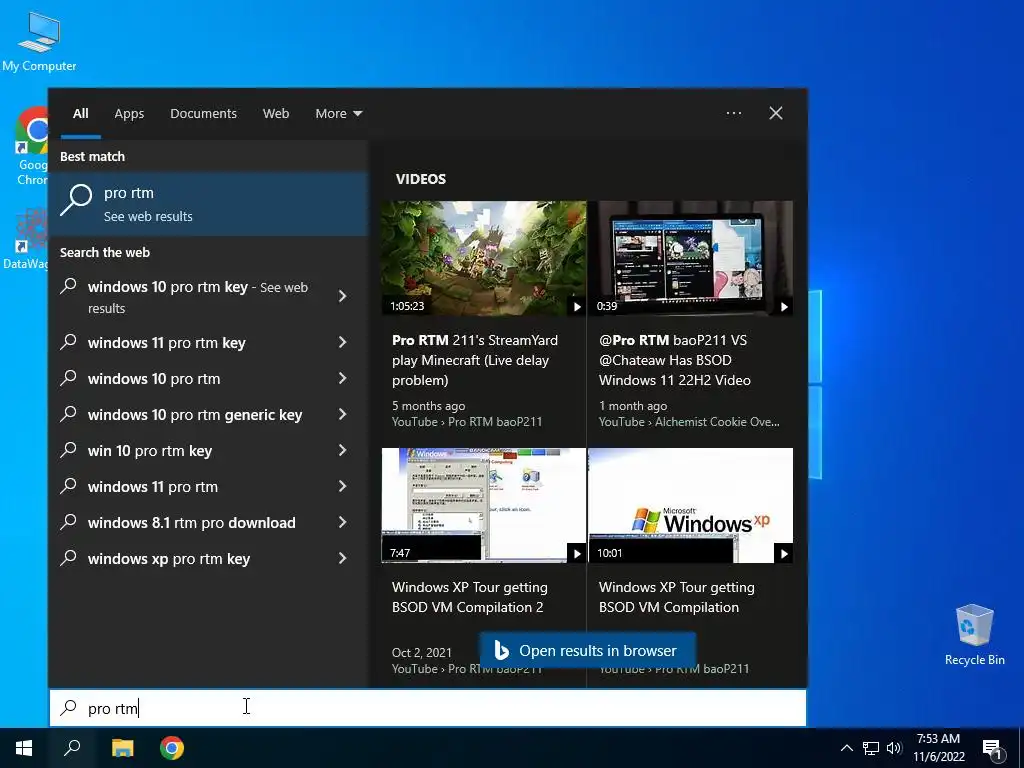Expand arrow for 'win 10 pro rtm key'
Image resolution: width=1024 pixels, height=768 pixels.
(342, 450)
